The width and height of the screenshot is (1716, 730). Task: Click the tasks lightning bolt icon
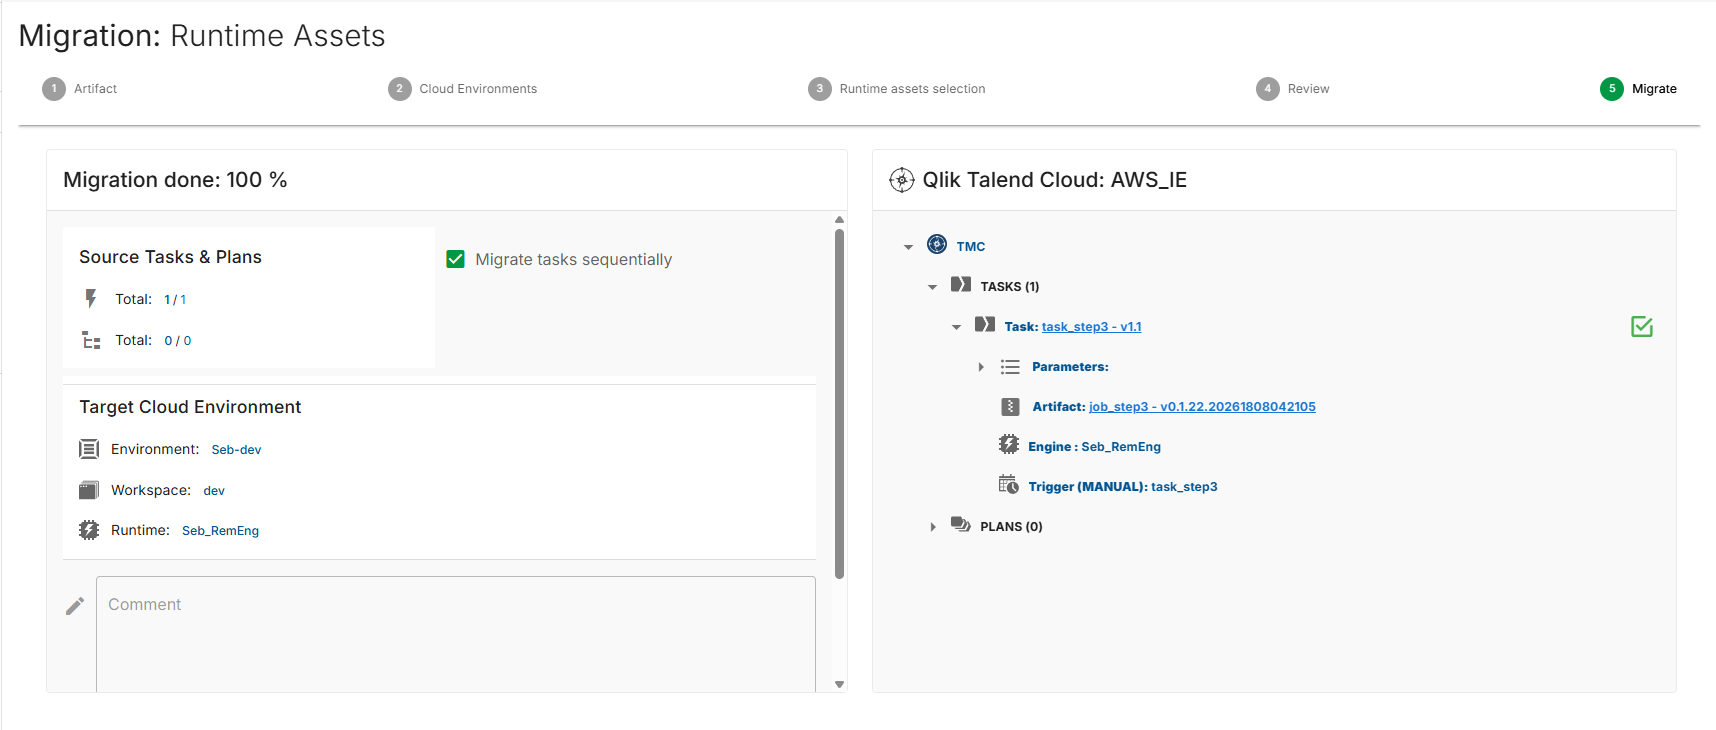click(x=91, y=299)
